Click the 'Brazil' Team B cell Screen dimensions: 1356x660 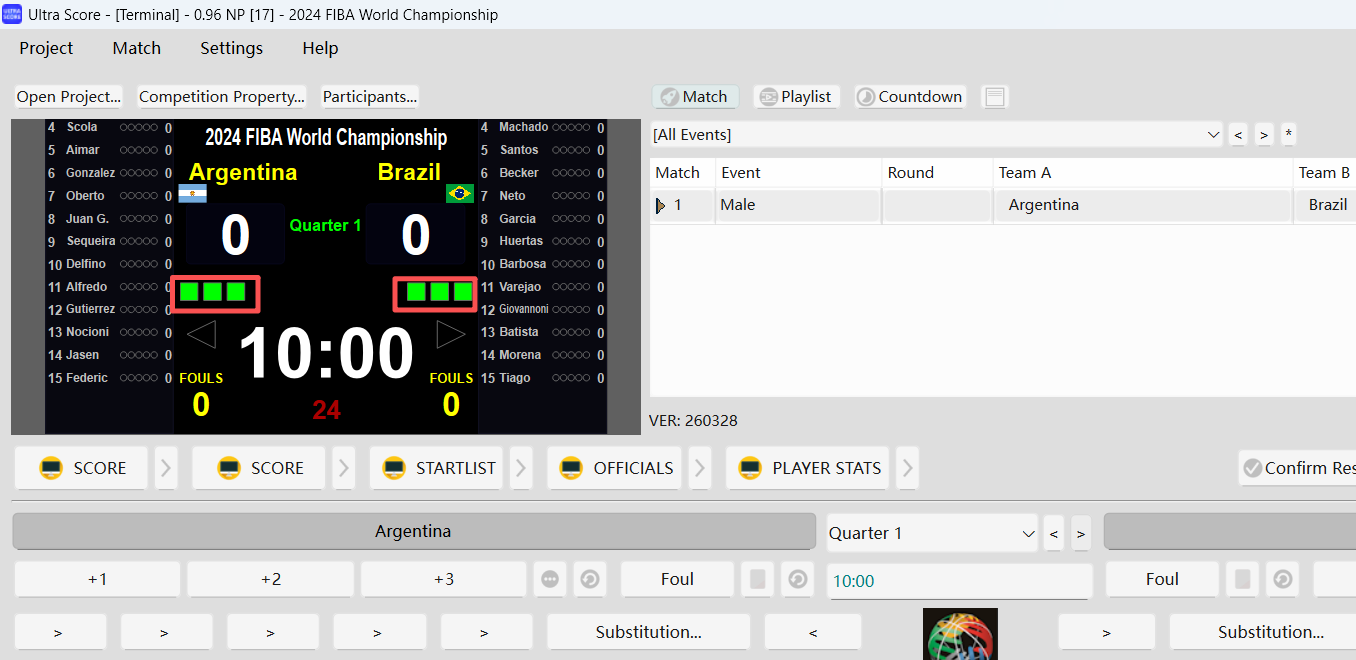click(1325, 205)
